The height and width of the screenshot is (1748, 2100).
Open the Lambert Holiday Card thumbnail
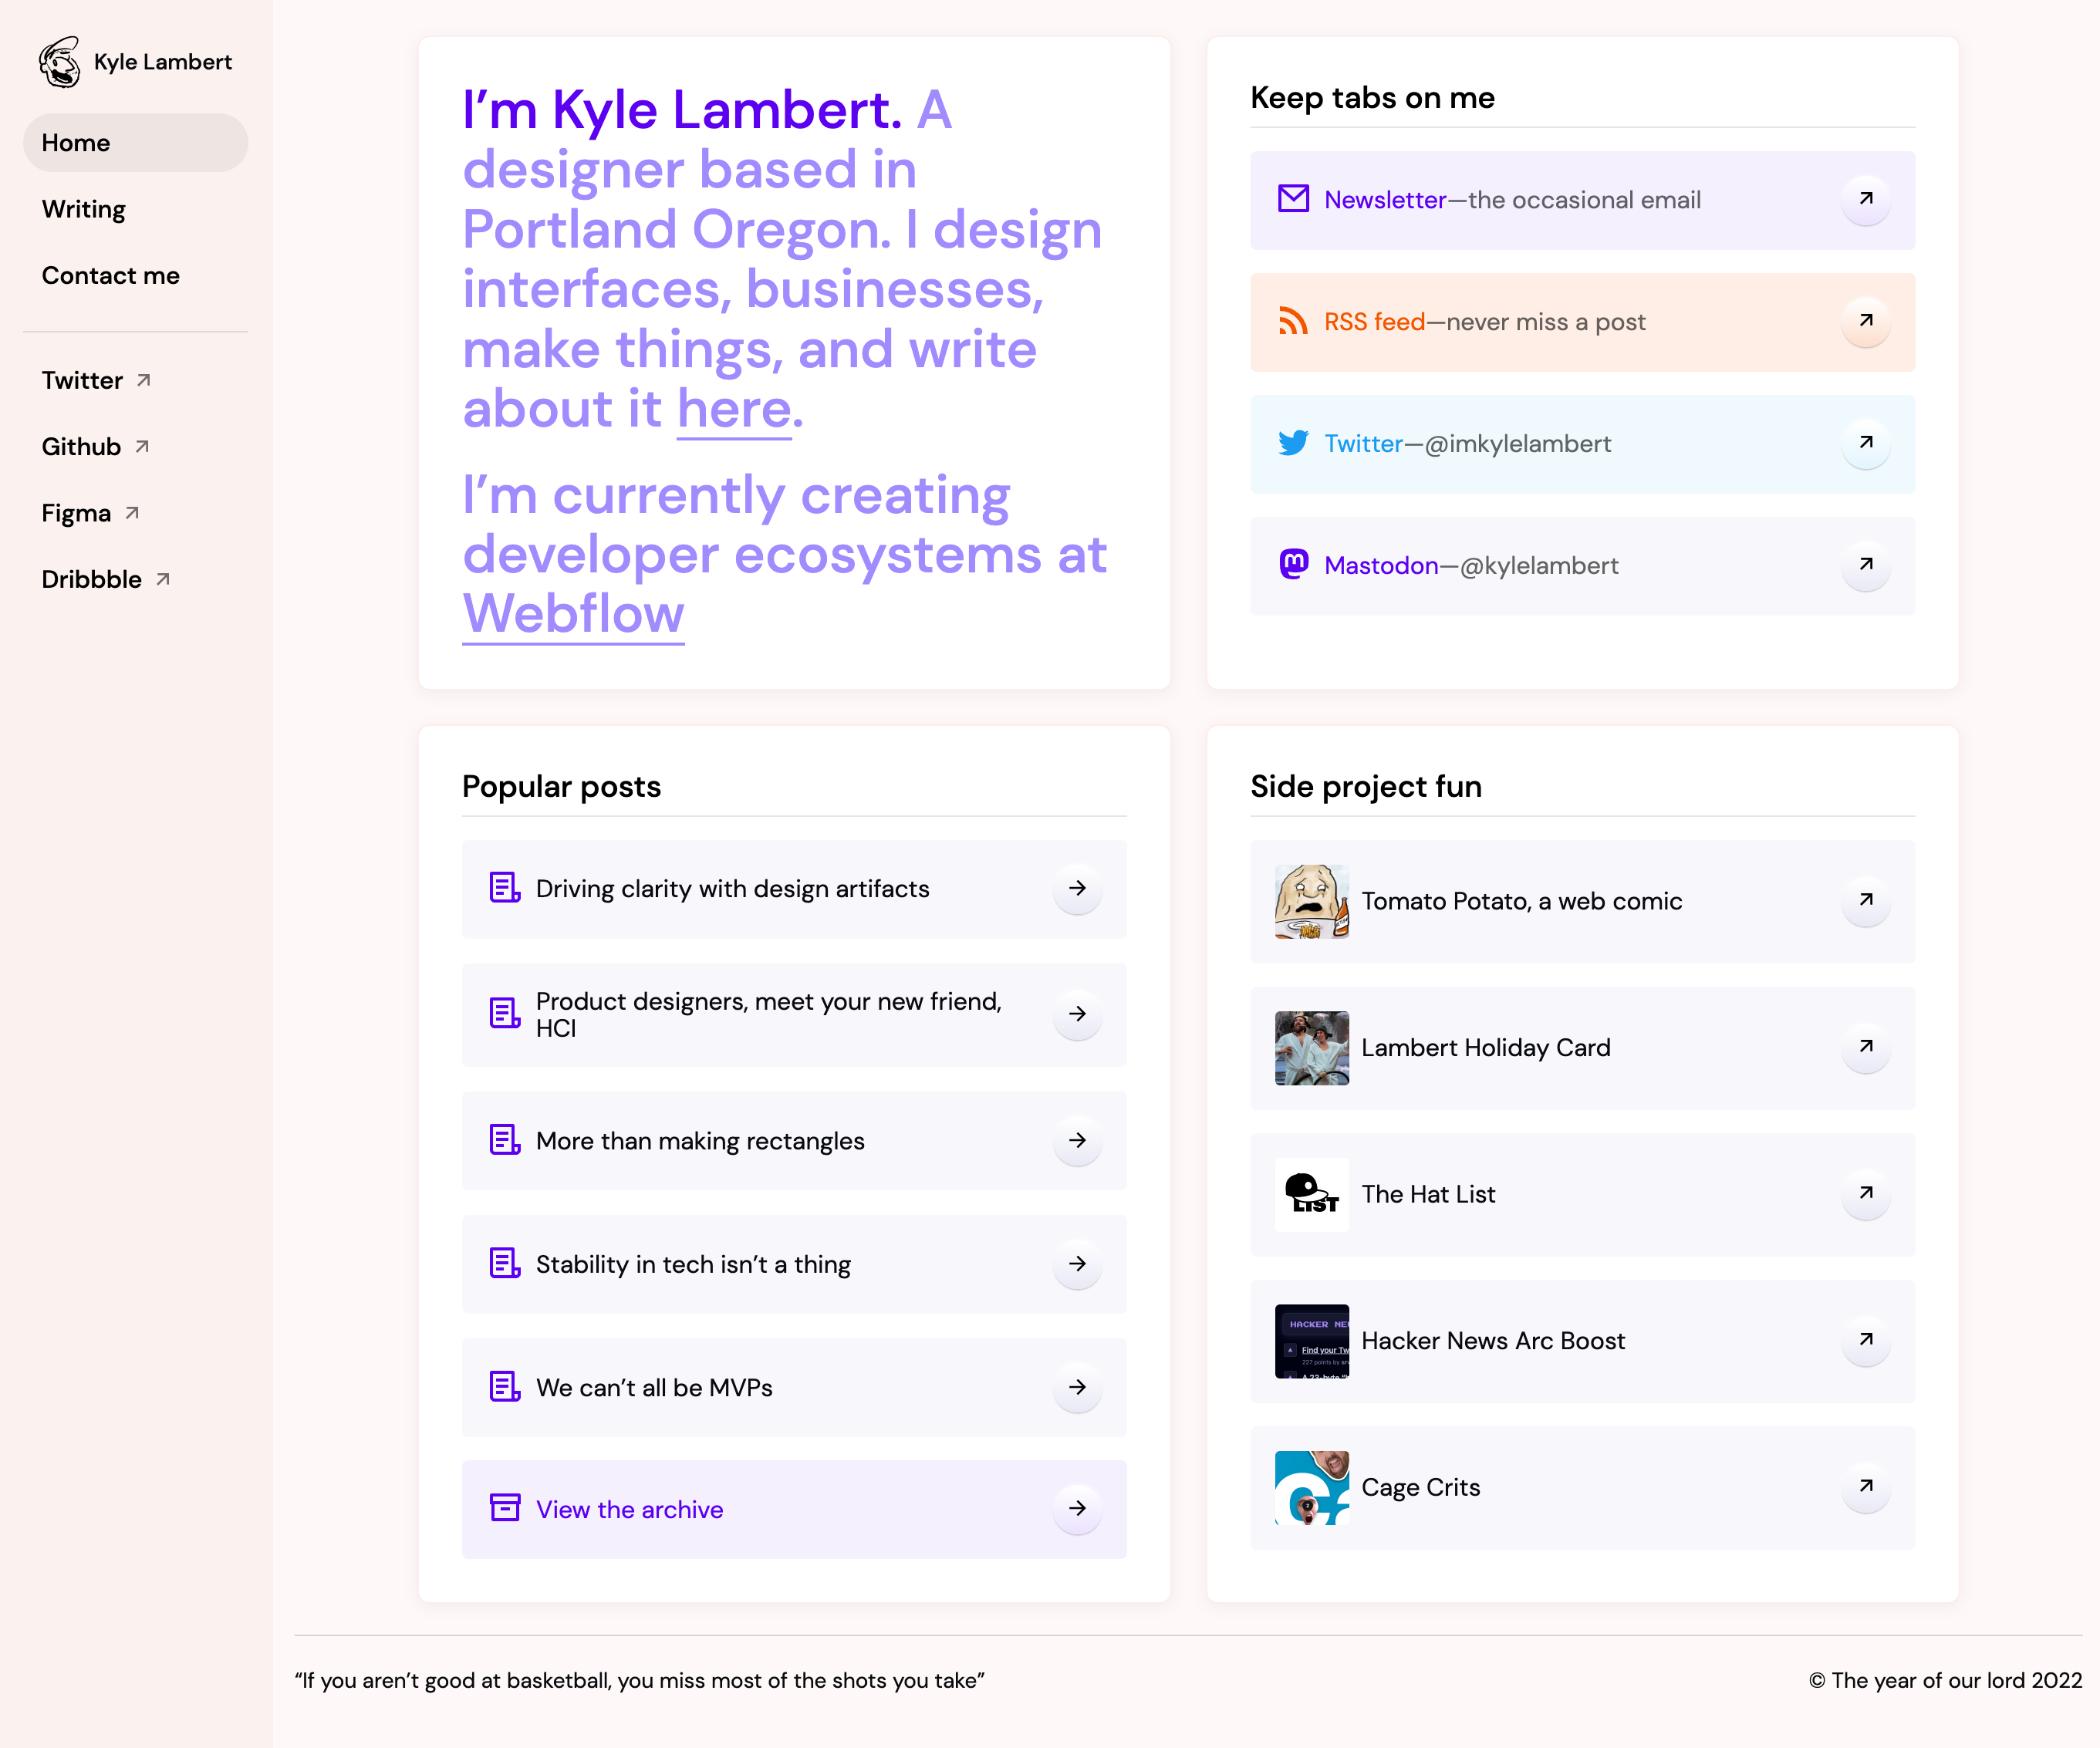coord(1311,1047)
